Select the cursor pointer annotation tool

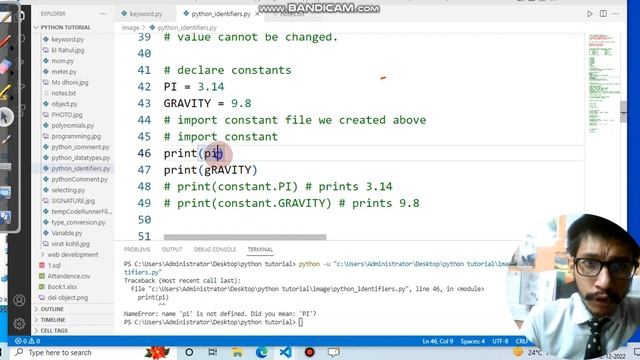(6, 117)
